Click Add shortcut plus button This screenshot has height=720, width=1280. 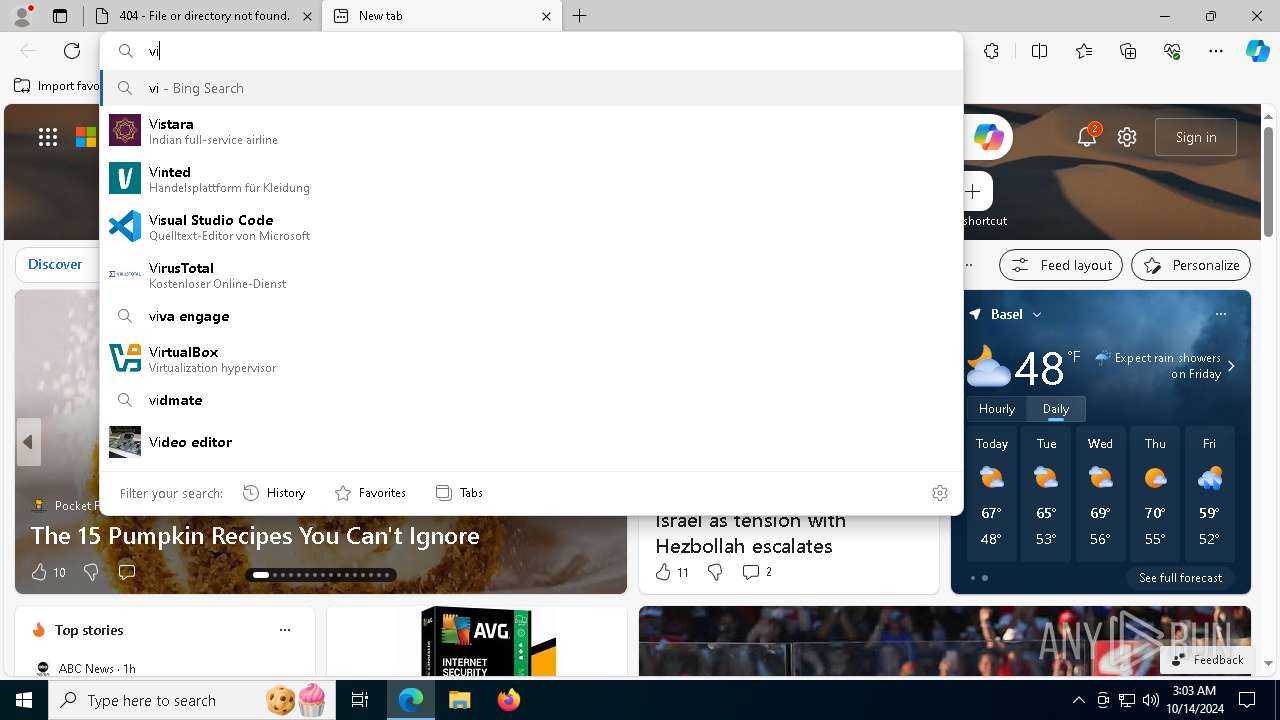pos(972,191)
